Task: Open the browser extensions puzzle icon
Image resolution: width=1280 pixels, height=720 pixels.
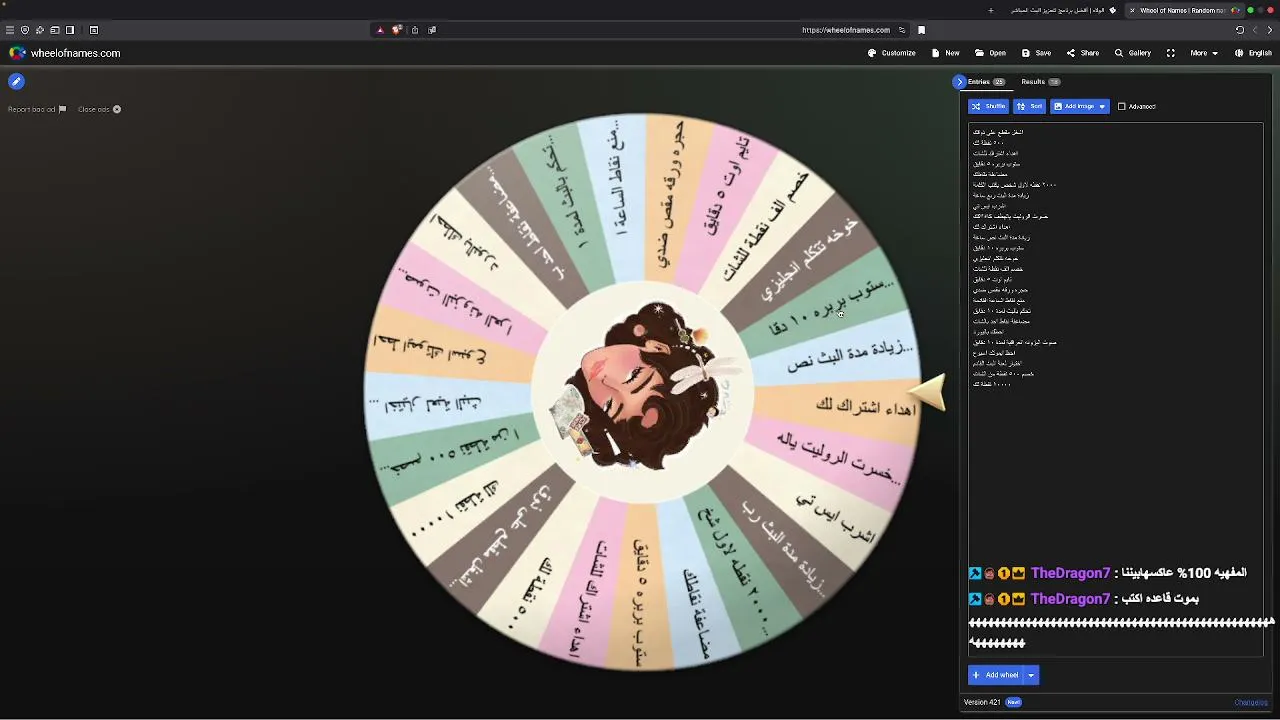Action: pos(40,30)
